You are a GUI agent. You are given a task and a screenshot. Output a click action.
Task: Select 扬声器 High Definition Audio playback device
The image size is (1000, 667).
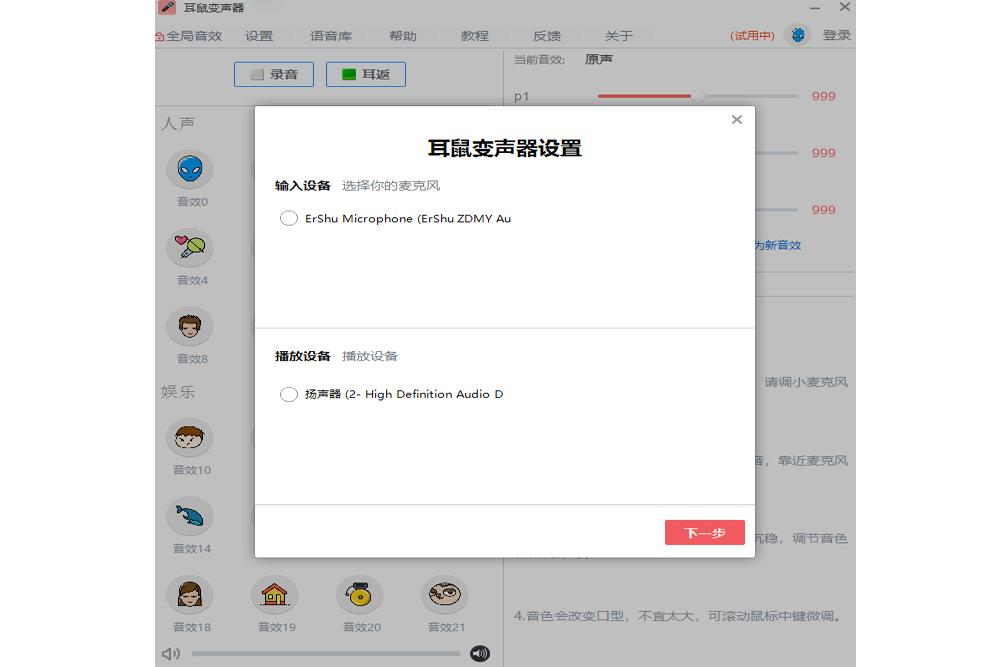[x=289, y=394]
